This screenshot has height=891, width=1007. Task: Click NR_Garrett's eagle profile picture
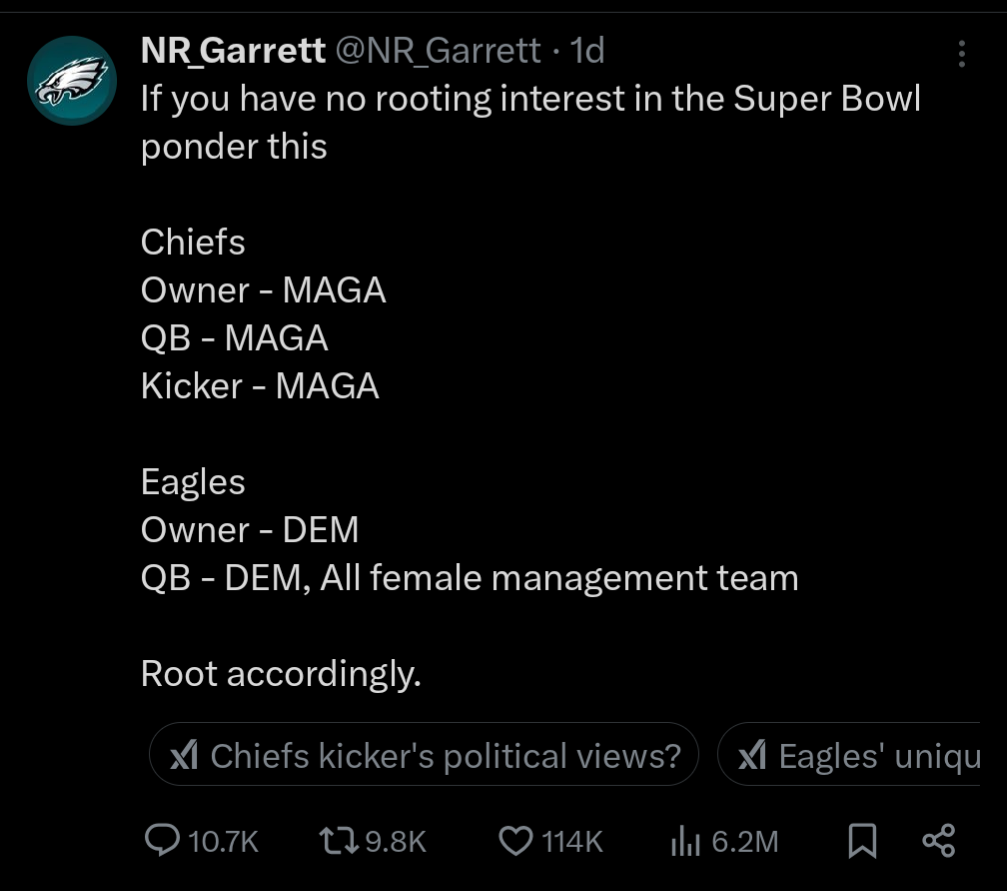72,80
